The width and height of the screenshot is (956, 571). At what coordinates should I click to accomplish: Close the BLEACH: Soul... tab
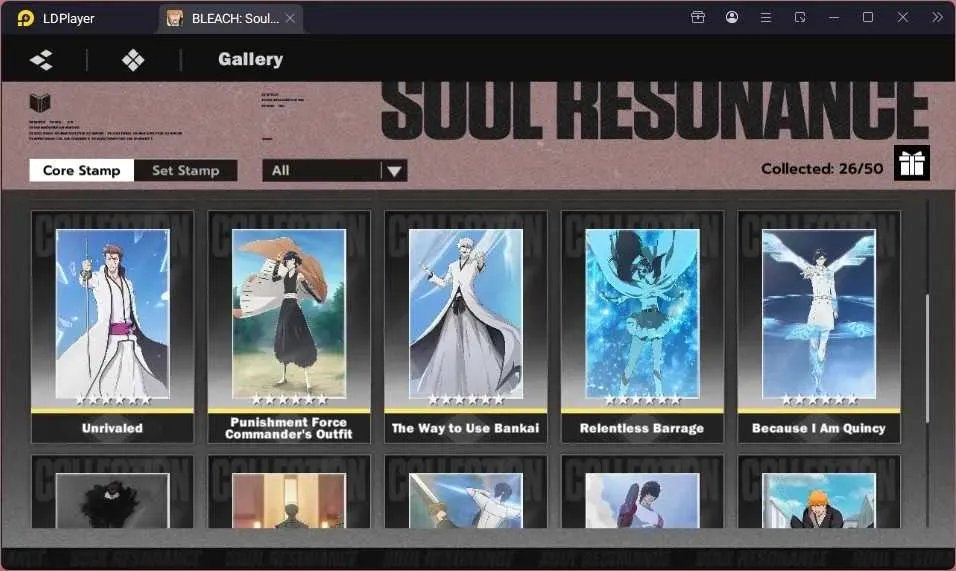point(291,18)
